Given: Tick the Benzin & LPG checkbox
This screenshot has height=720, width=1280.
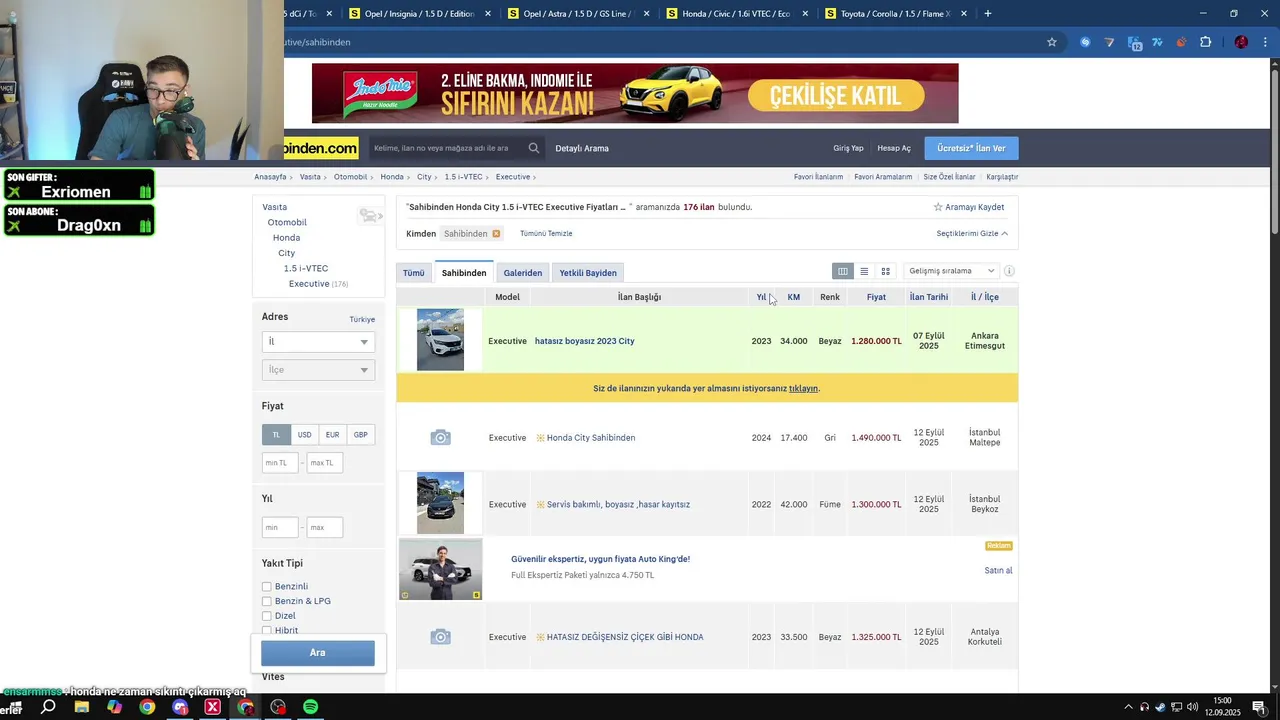Looking at the screenshot, I should (266, 602).
